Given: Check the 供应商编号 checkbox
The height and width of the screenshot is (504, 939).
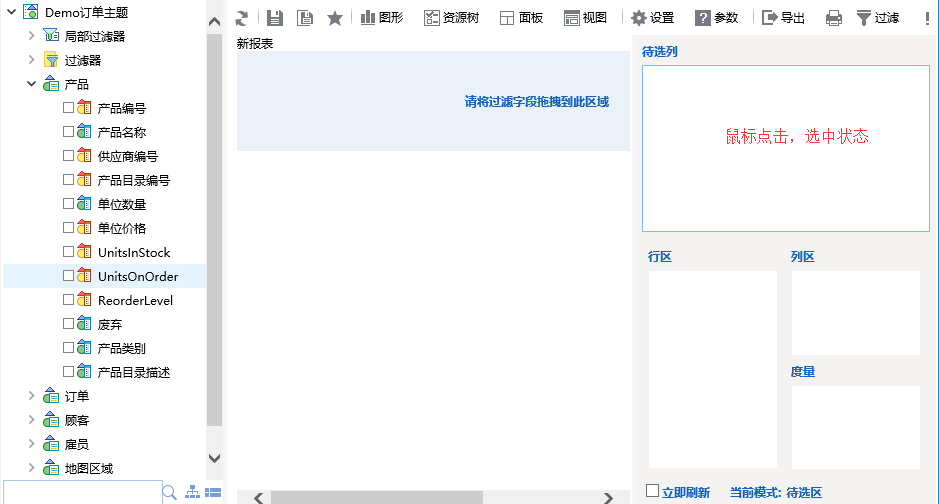Looking at the screenshot, I should (68, 155).
